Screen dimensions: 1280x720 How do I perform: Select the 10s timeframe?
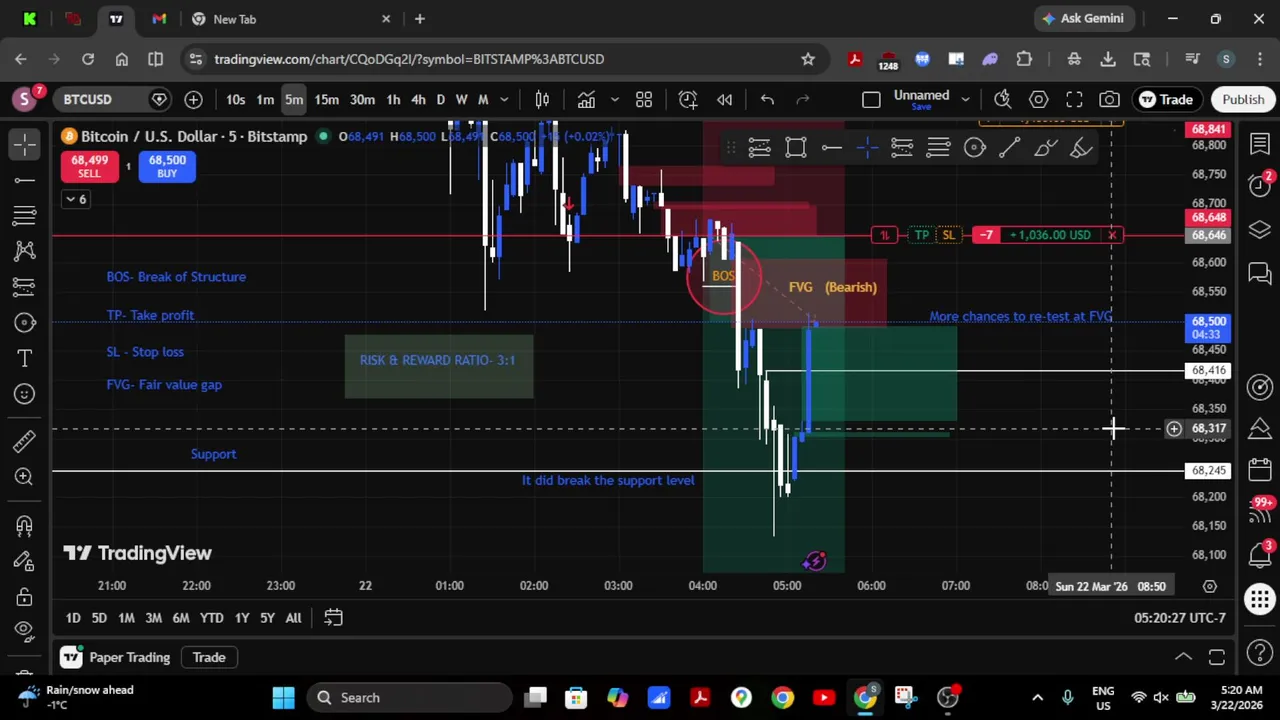point(235,99)
